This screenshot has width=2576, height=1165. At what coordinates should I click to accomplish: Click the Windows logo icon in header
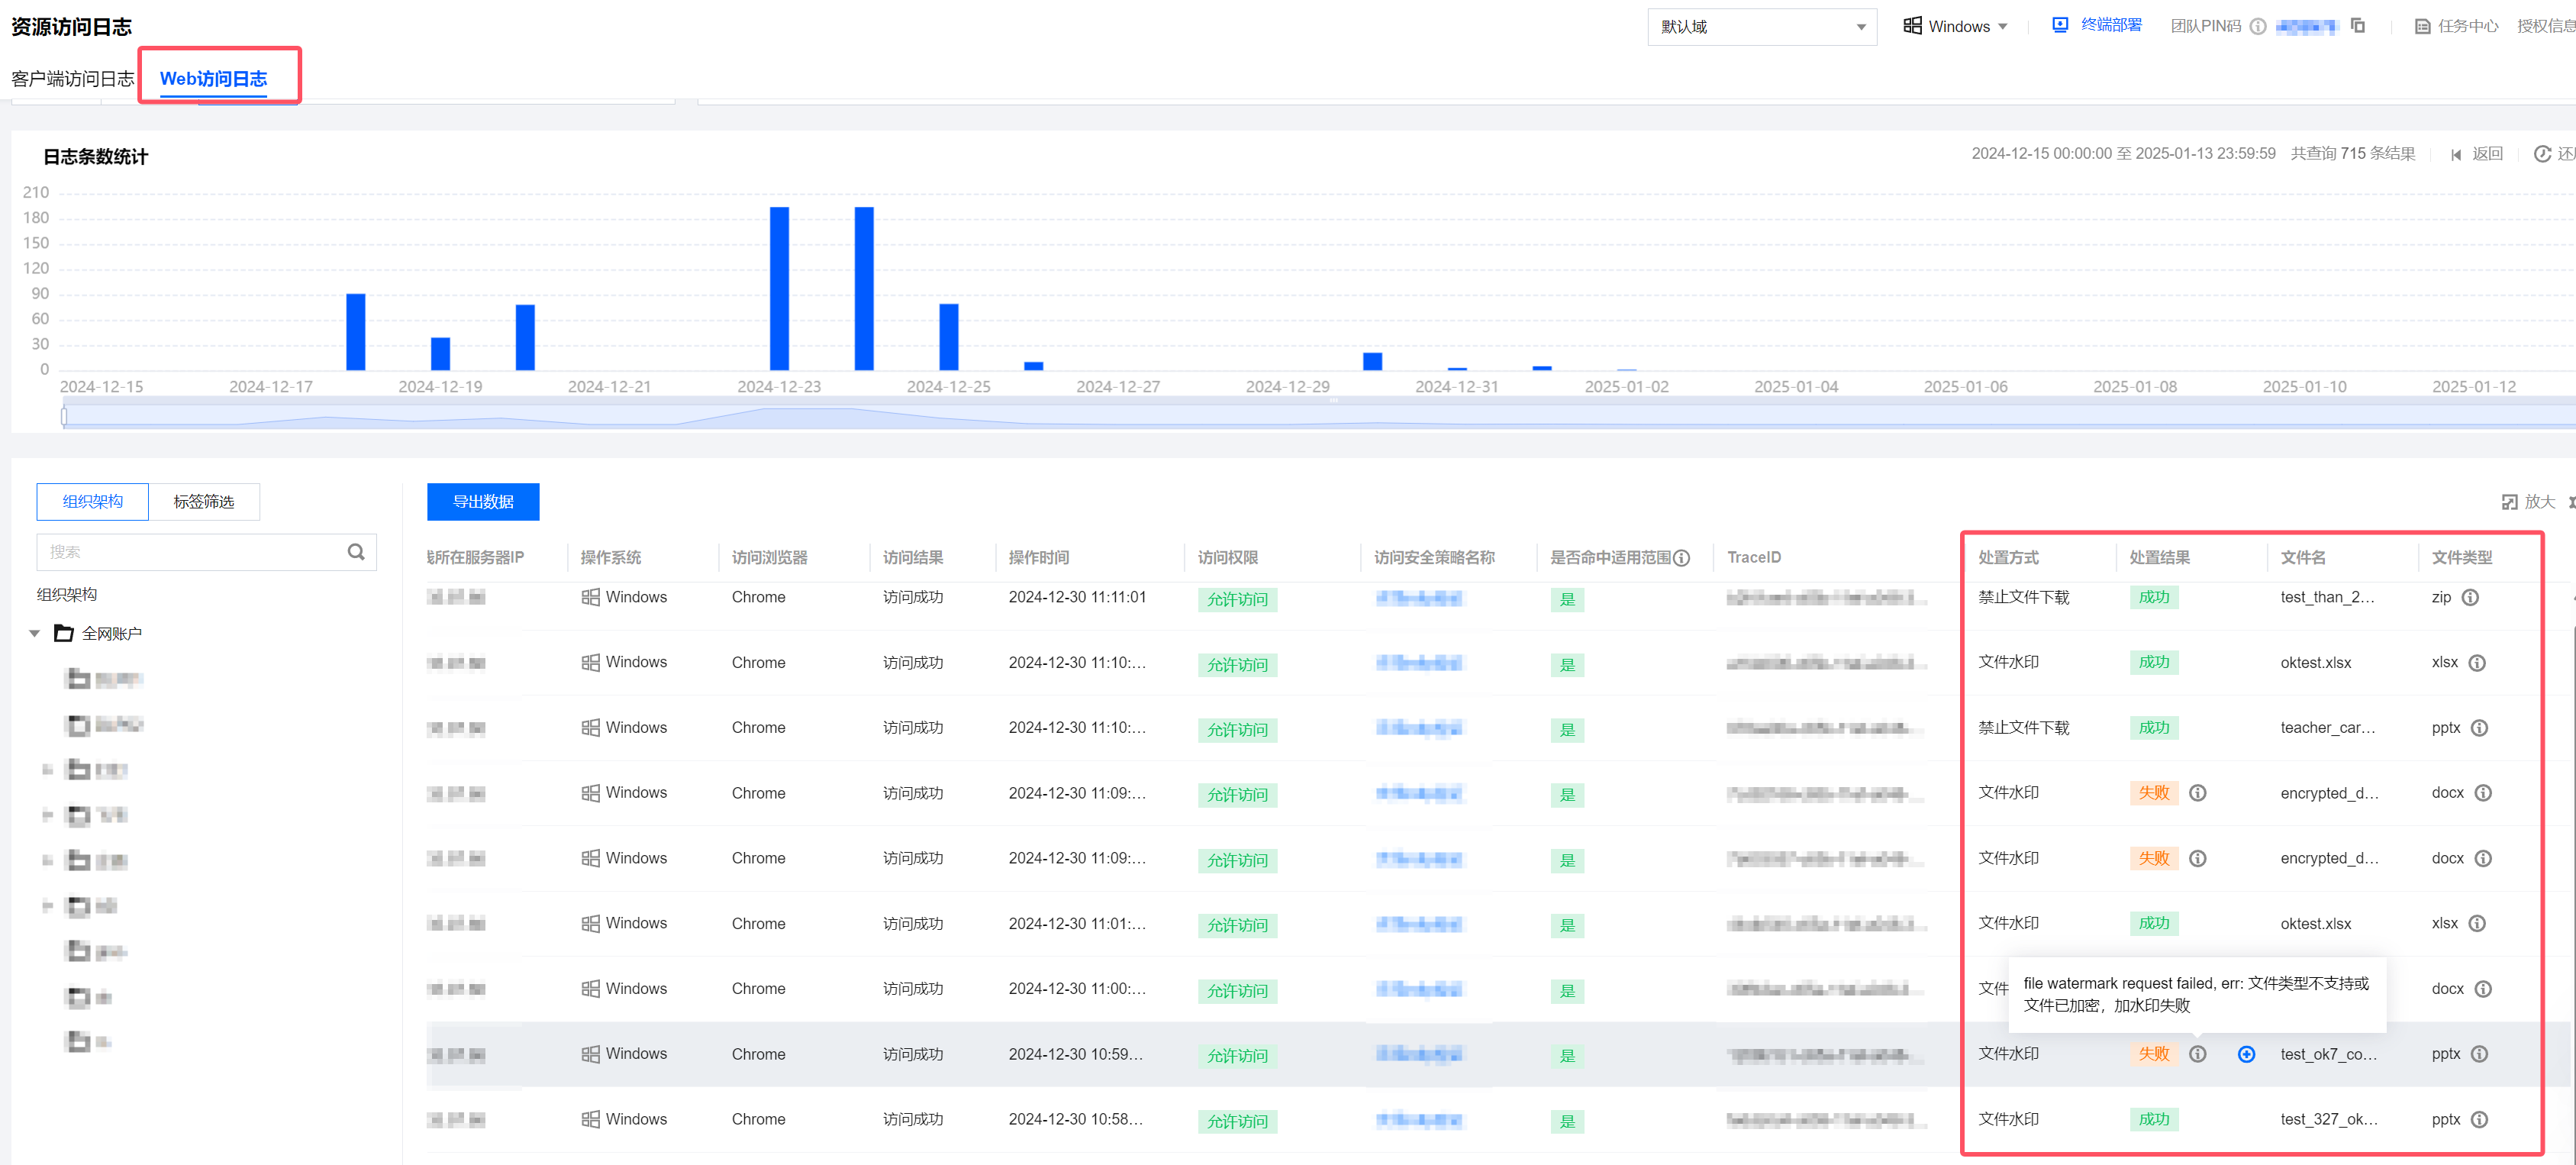(x=1912, y=26)
